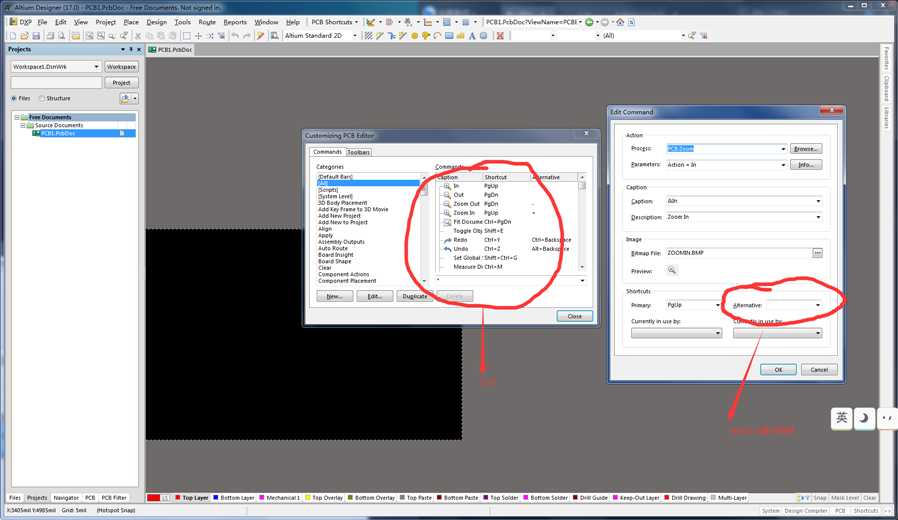
Task: Click the bitmap file browse ellipsis button
Action: point(817,253)
